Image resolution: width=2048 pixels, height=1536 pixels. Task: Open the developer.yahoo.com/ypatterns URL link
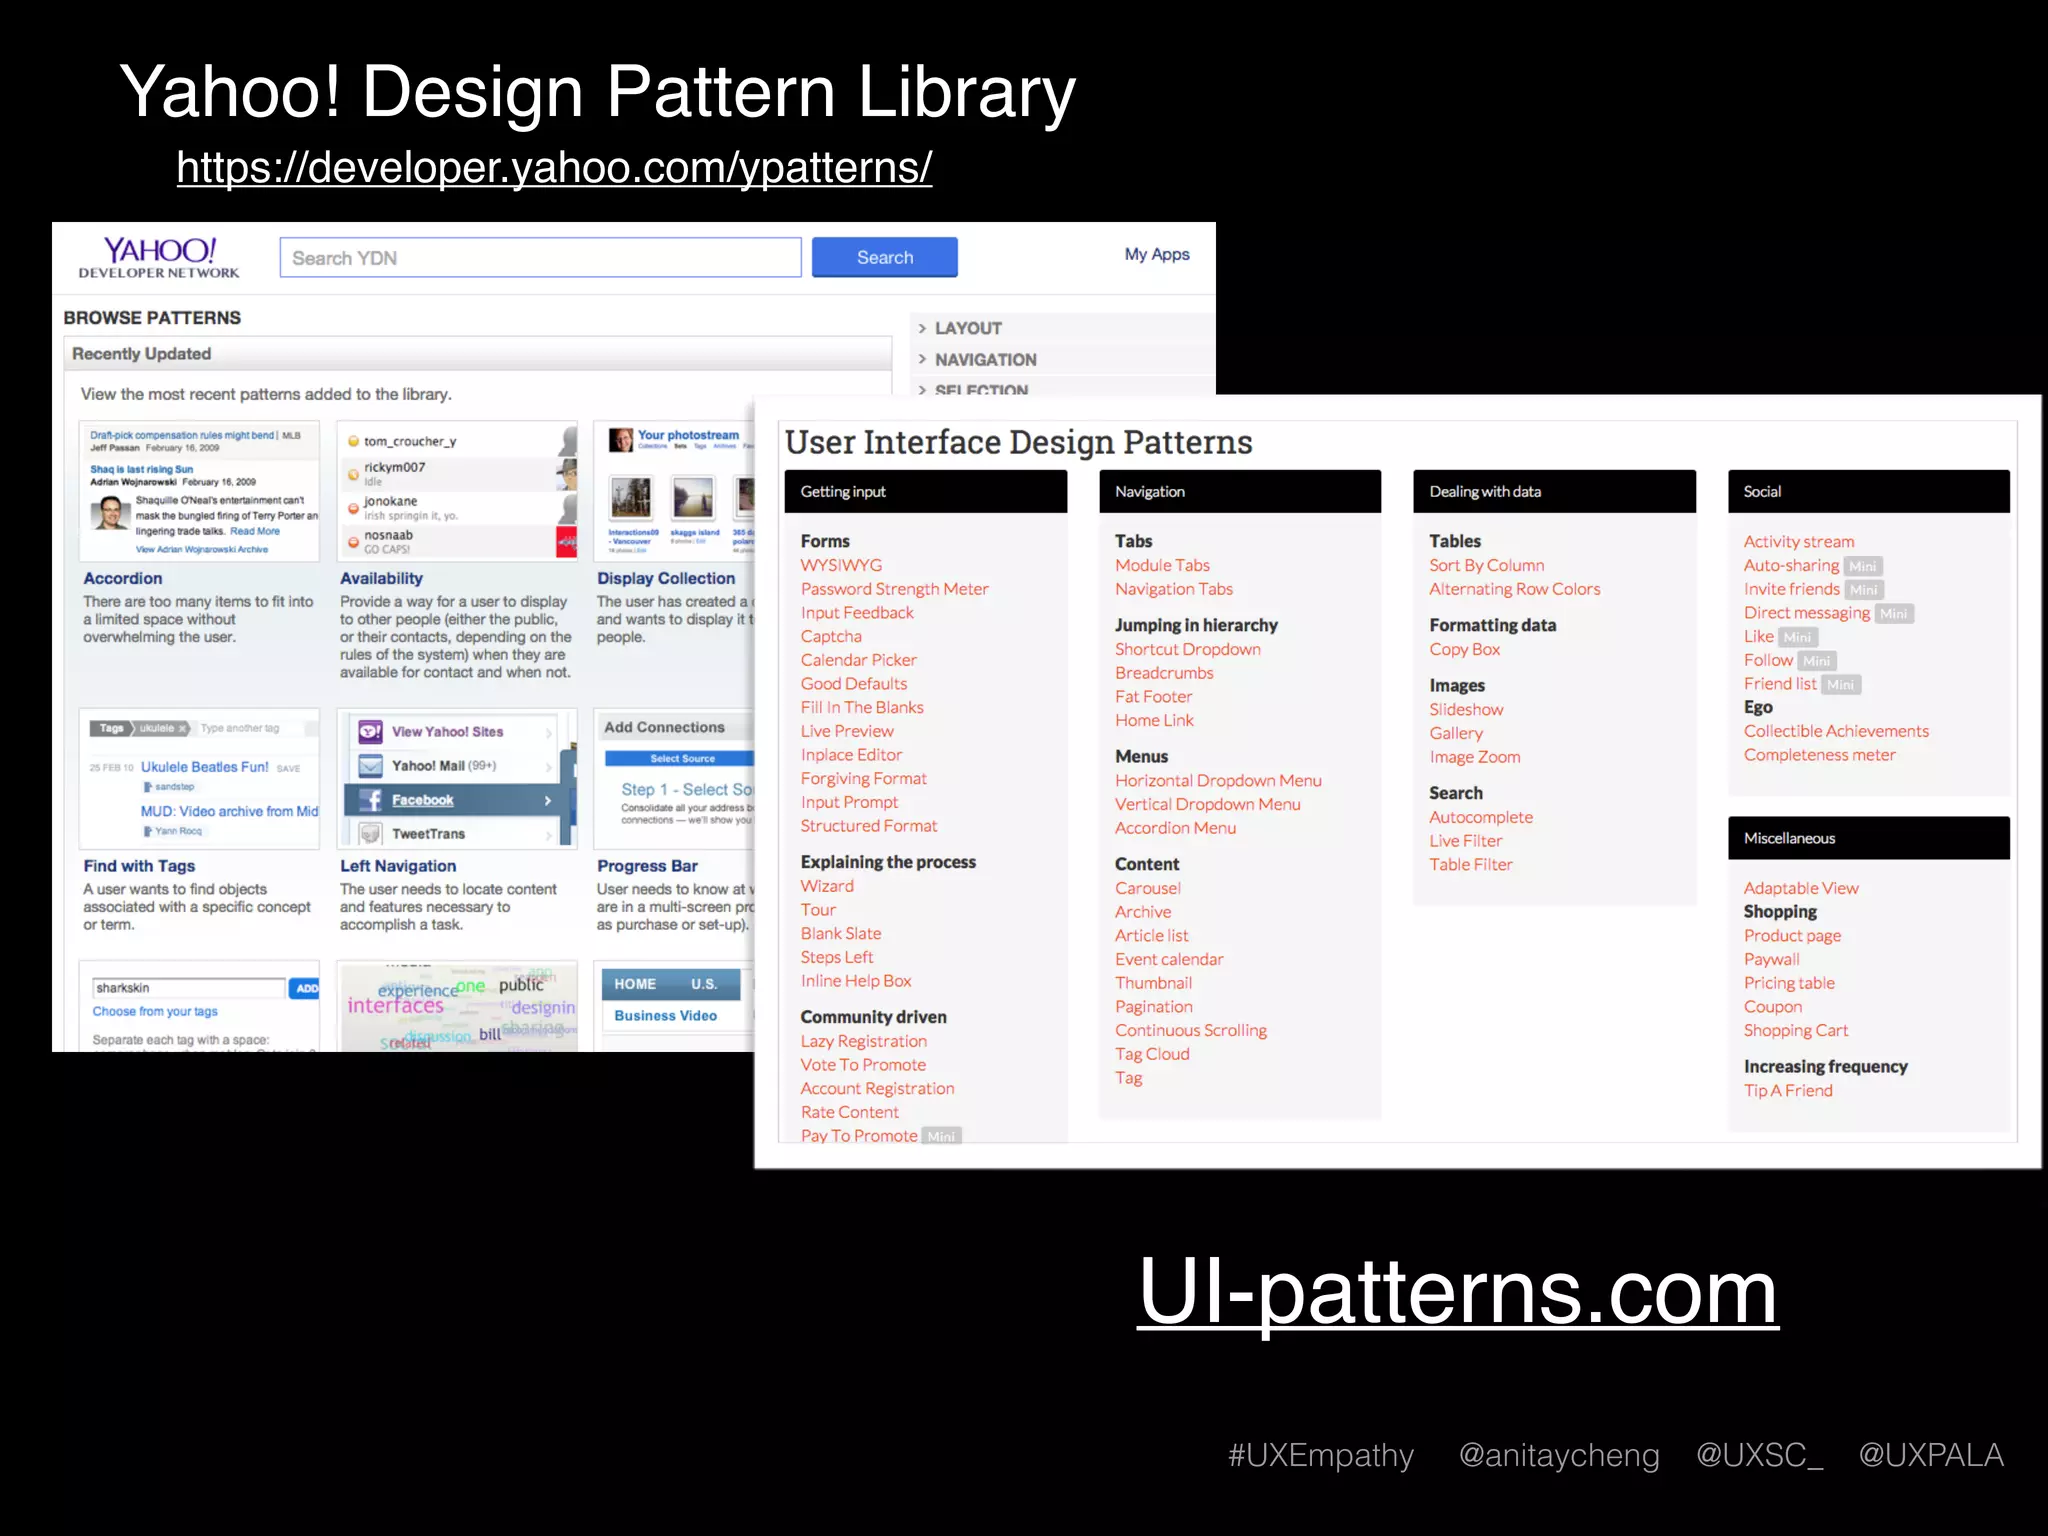(554, 167)
